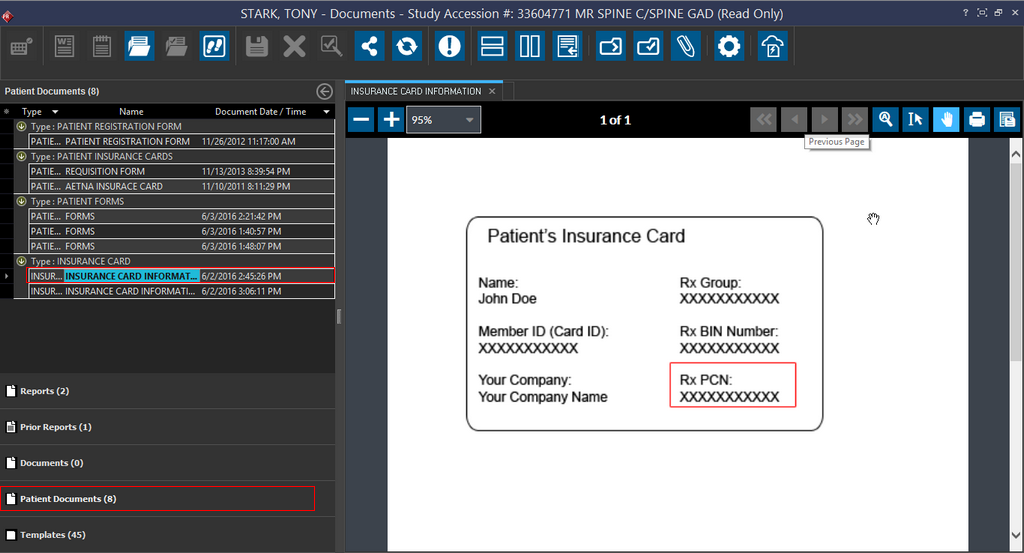Collapse the PATIENT FORMS type group
Viewport: 1024px width, 553px height.
pyautogui.click(x=21, y=202)
